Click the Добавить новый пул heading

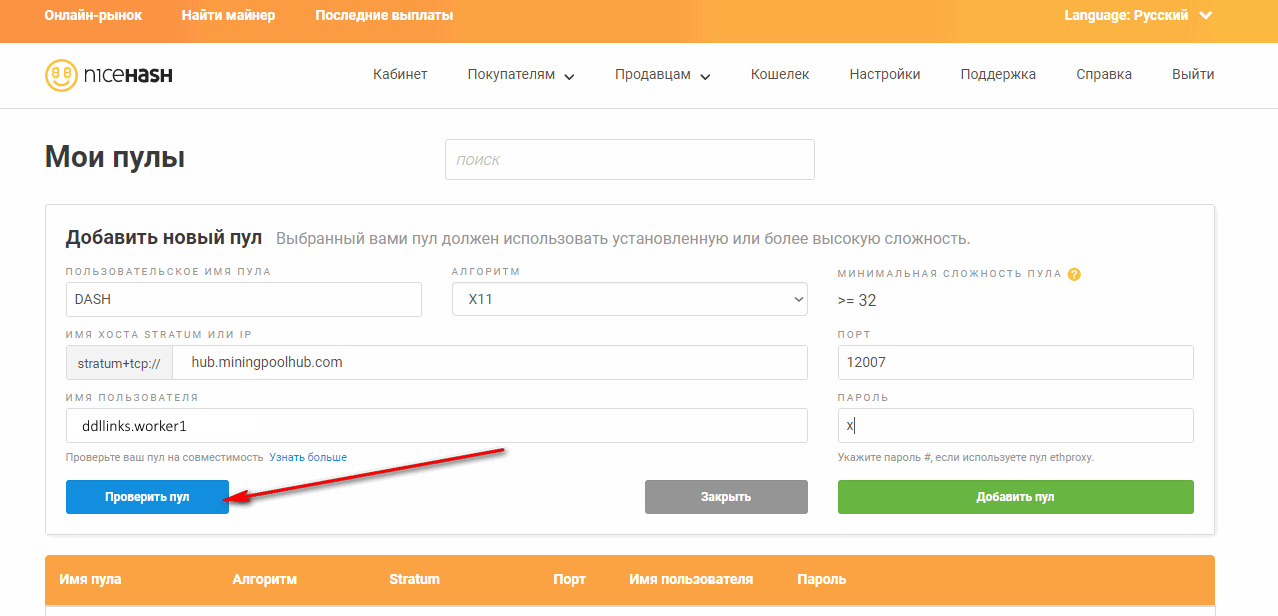coord(164,238)
